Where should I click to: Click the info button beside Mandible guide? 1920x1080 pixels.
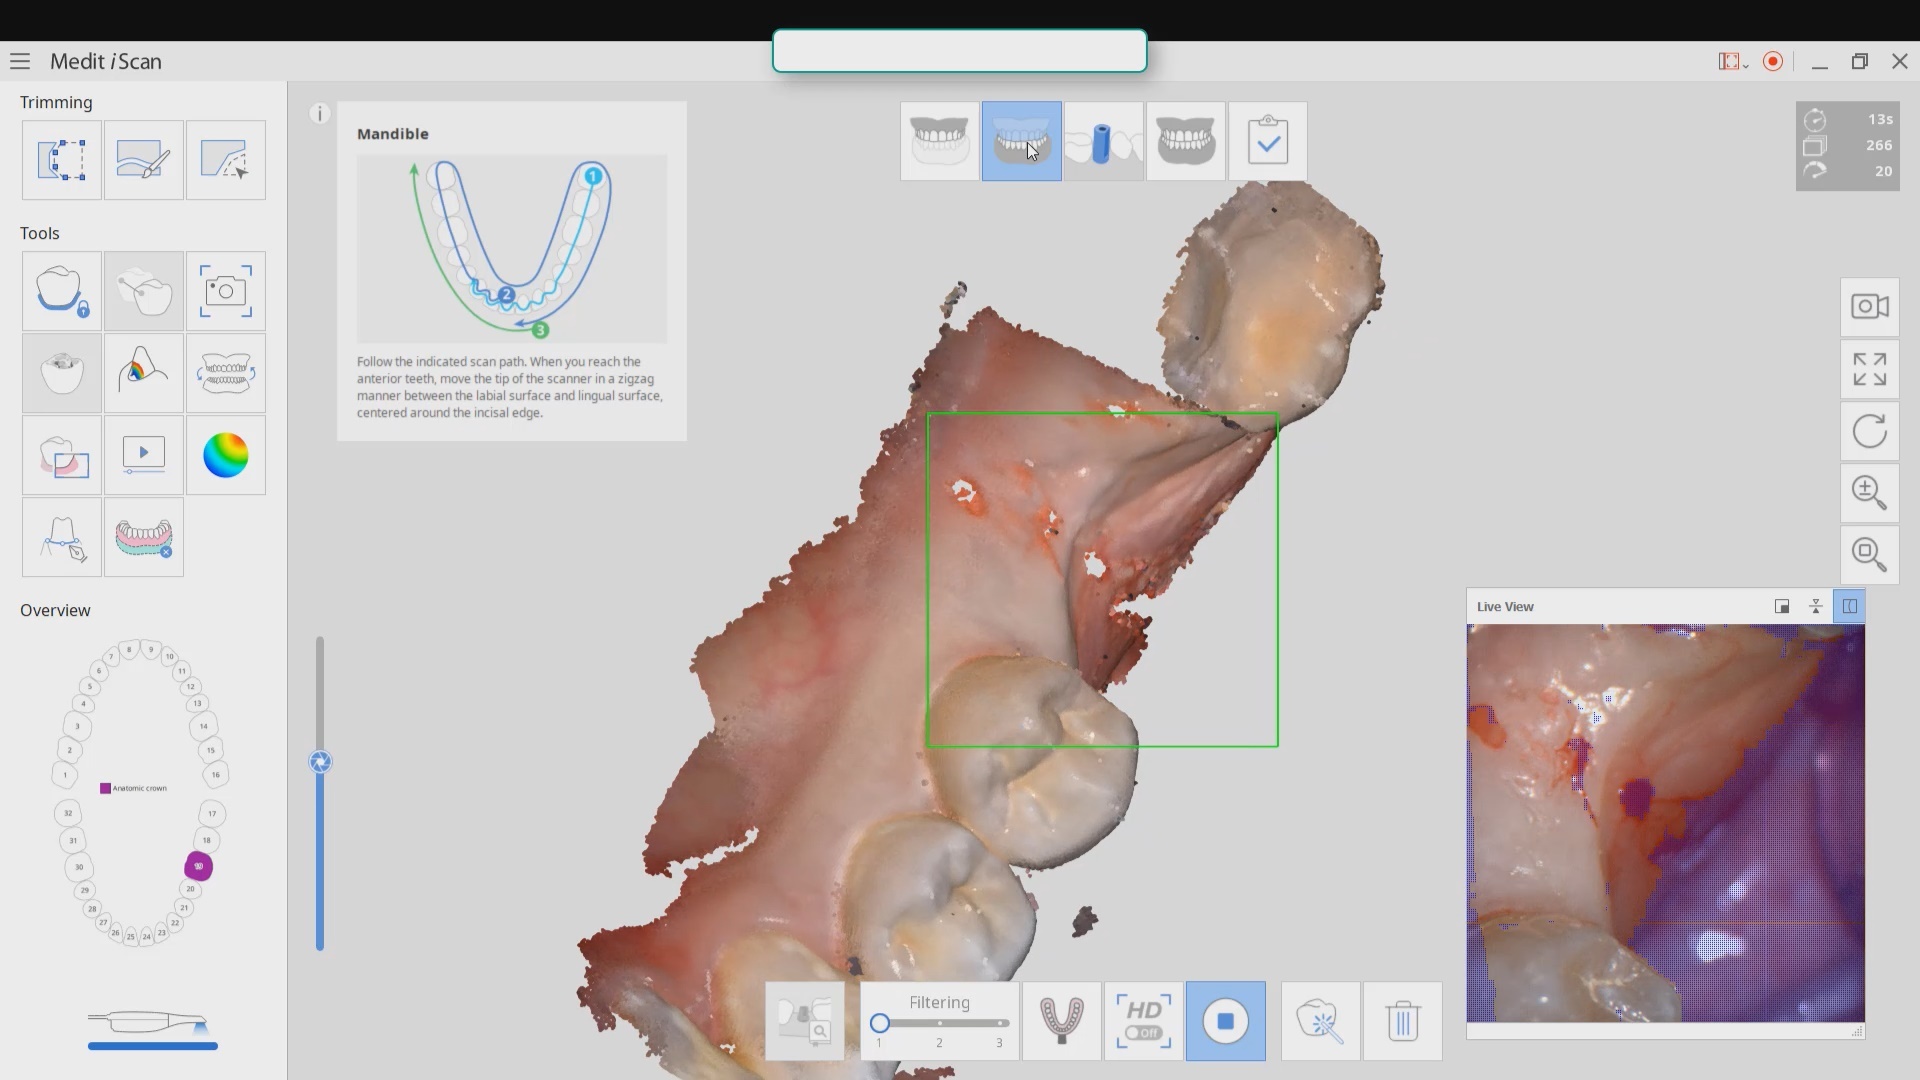pos(320,114)
